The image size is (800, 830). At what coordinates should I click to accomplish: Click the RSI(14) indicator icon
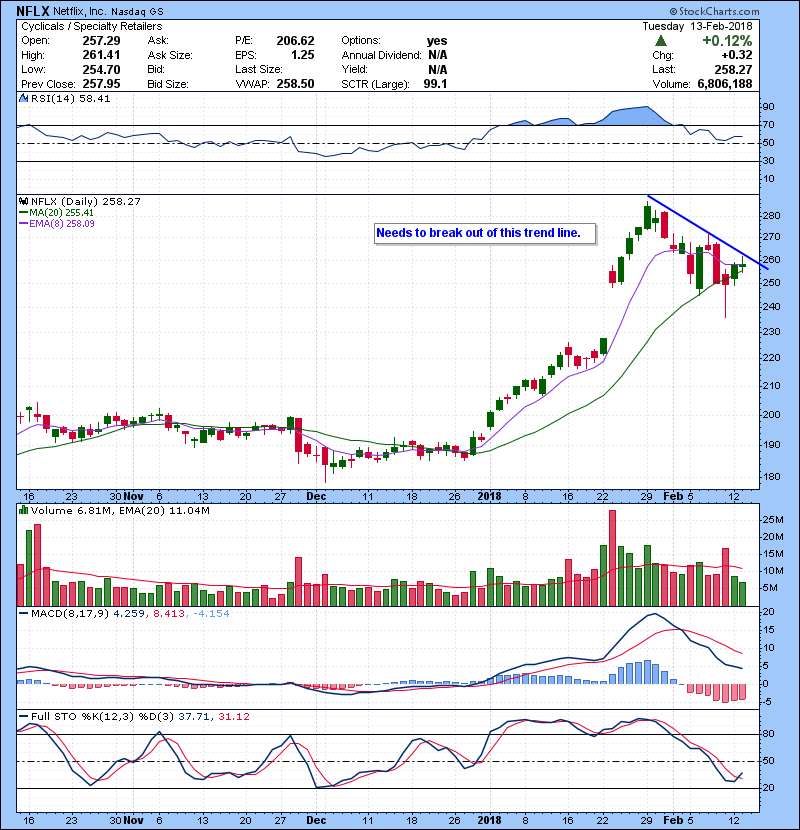23,98
